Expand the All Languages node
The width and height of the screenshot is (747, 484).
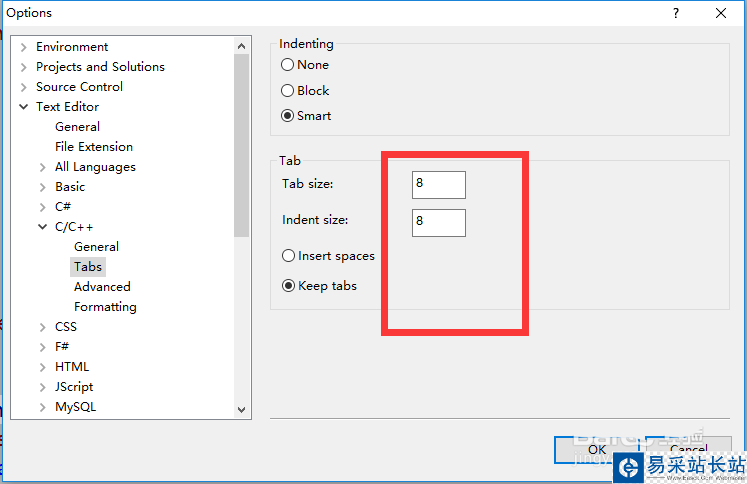pyautogui.click(x=42, y=167)
